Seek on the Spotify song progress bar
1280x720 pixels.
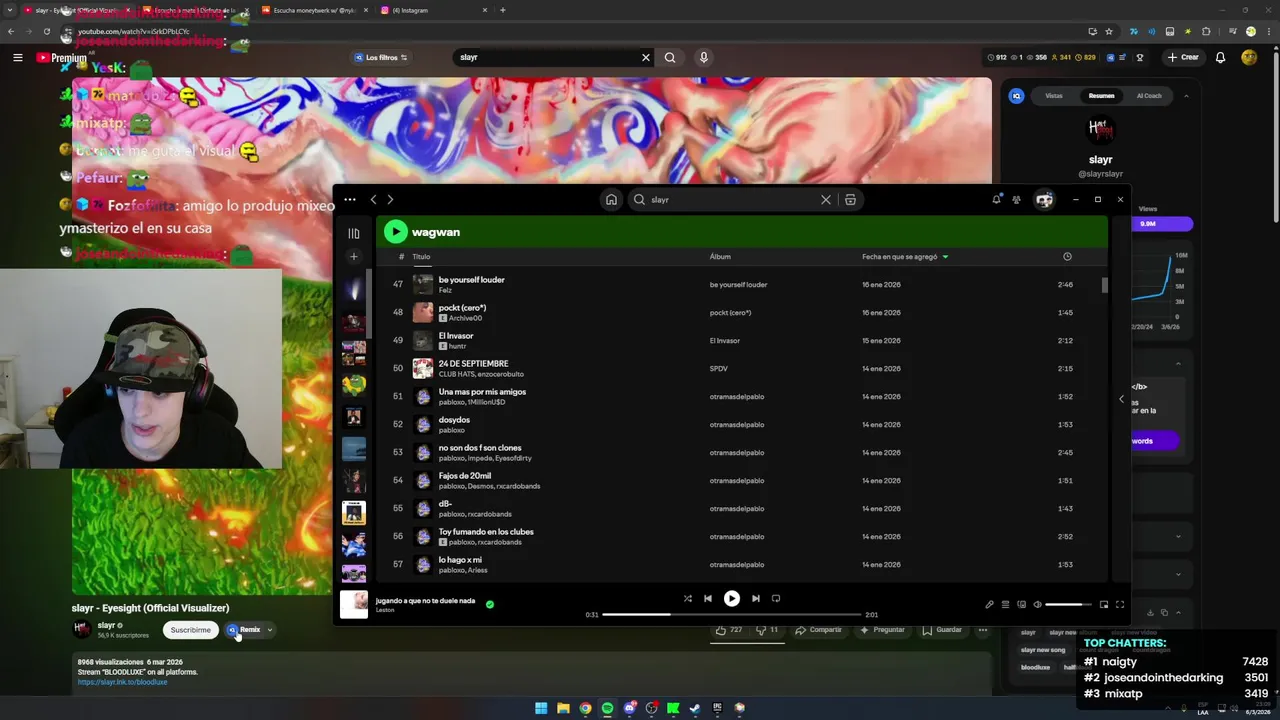(732, 614)
